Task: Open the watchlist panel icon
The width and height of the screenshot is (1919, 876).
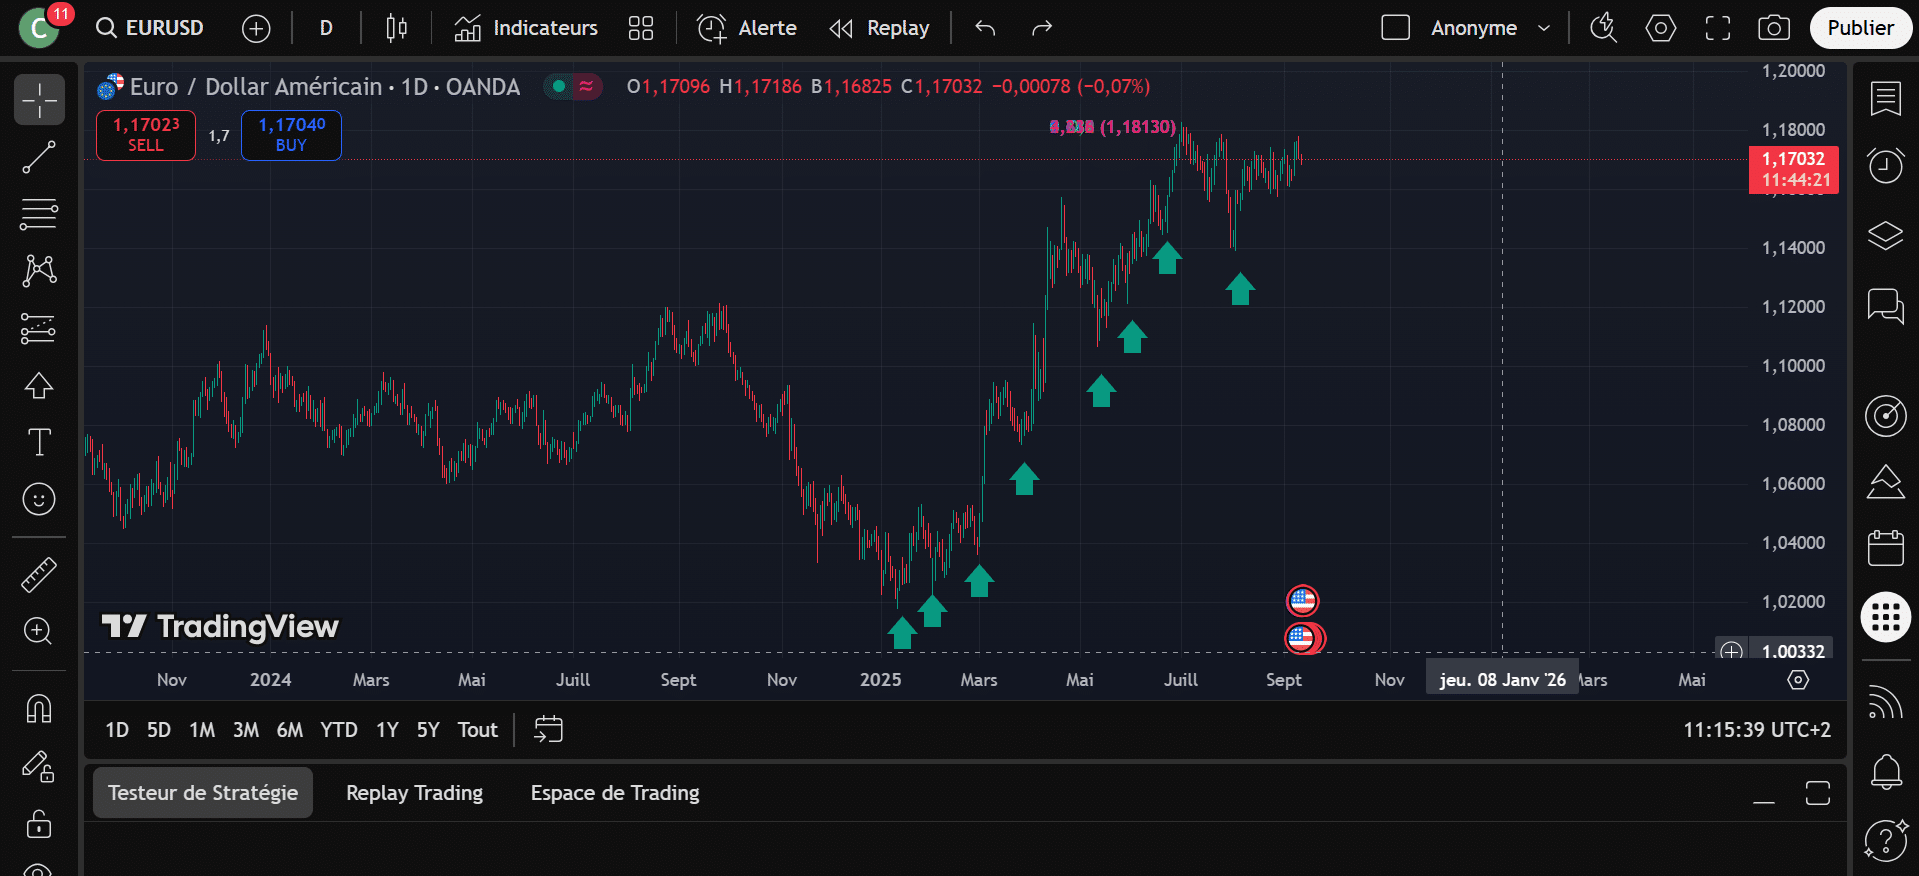Action: coord(1885,98)
